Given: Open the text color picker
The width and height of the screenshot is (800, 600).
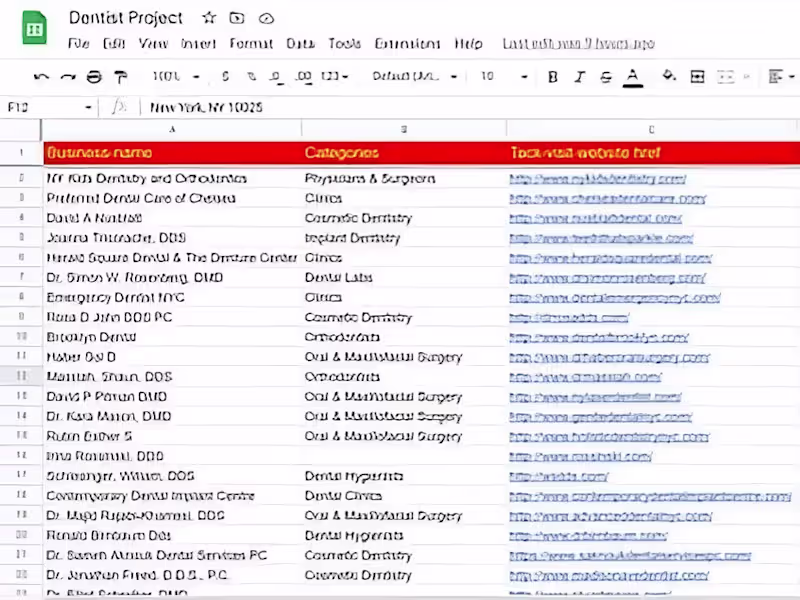Looking at the screenshot, I should (633, 78).
